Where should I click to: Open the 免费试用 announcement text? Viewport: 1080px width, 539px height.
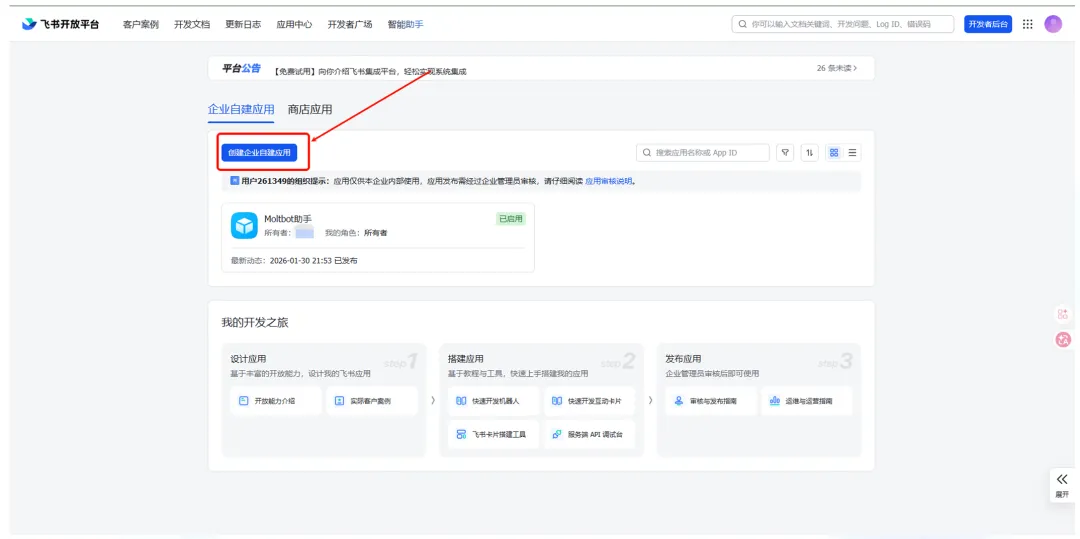(x=370, y=70)
